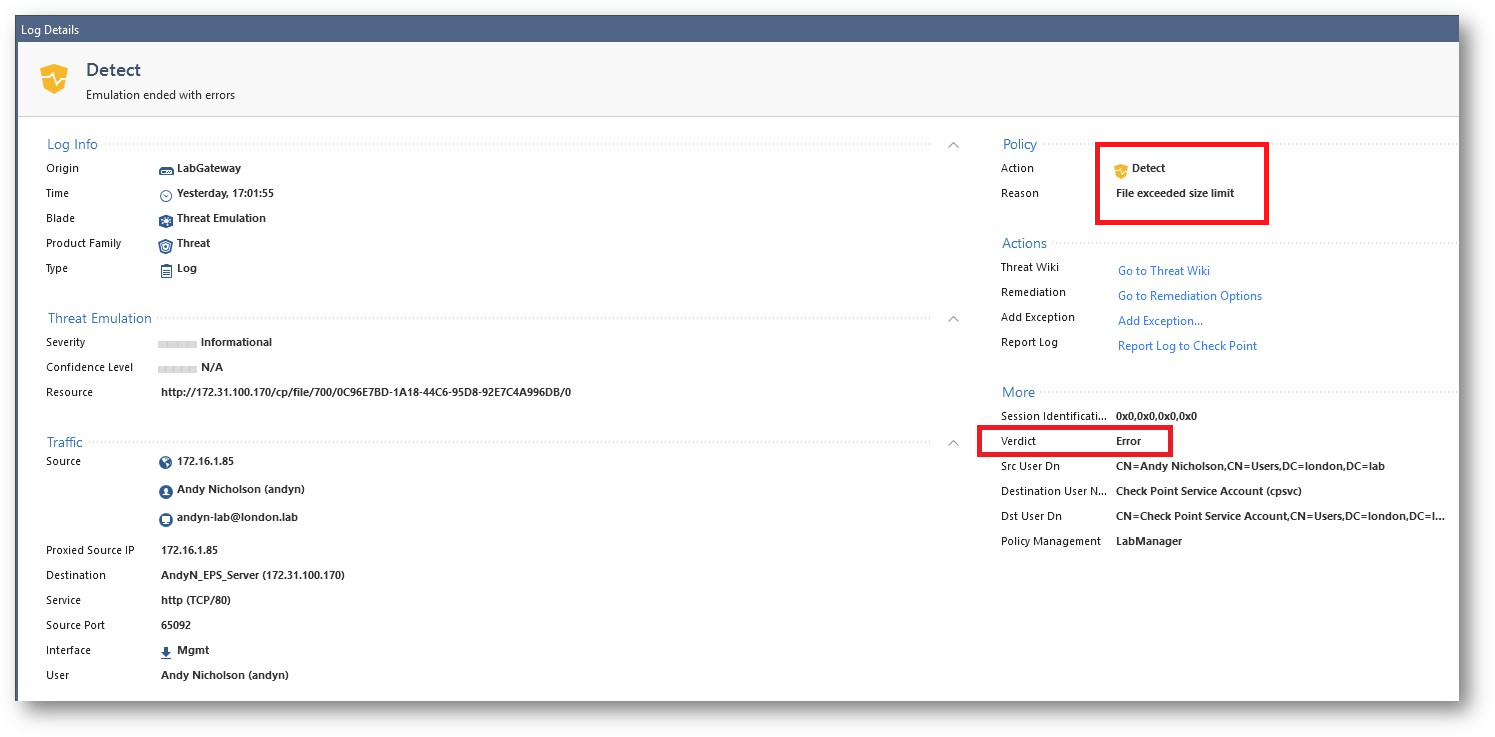1495x737 pixels.
Task: Select the source port value 65092
Action: click(x=176, y=625)
